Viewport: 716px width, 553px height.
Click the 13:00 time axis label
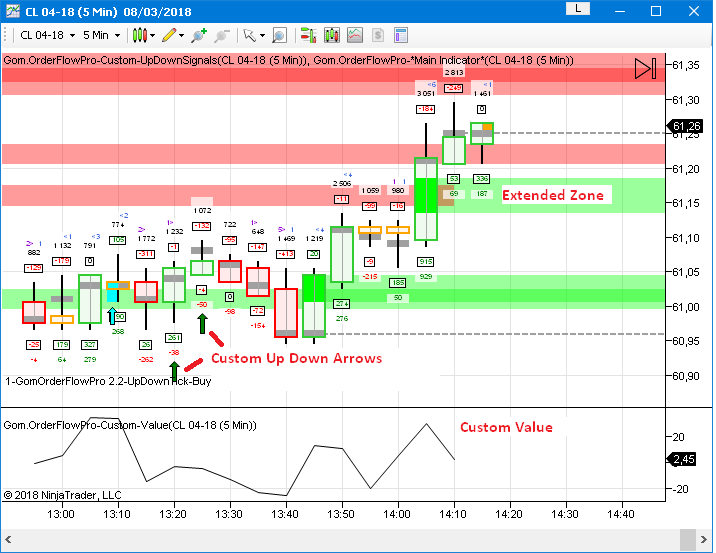point(61,514)
